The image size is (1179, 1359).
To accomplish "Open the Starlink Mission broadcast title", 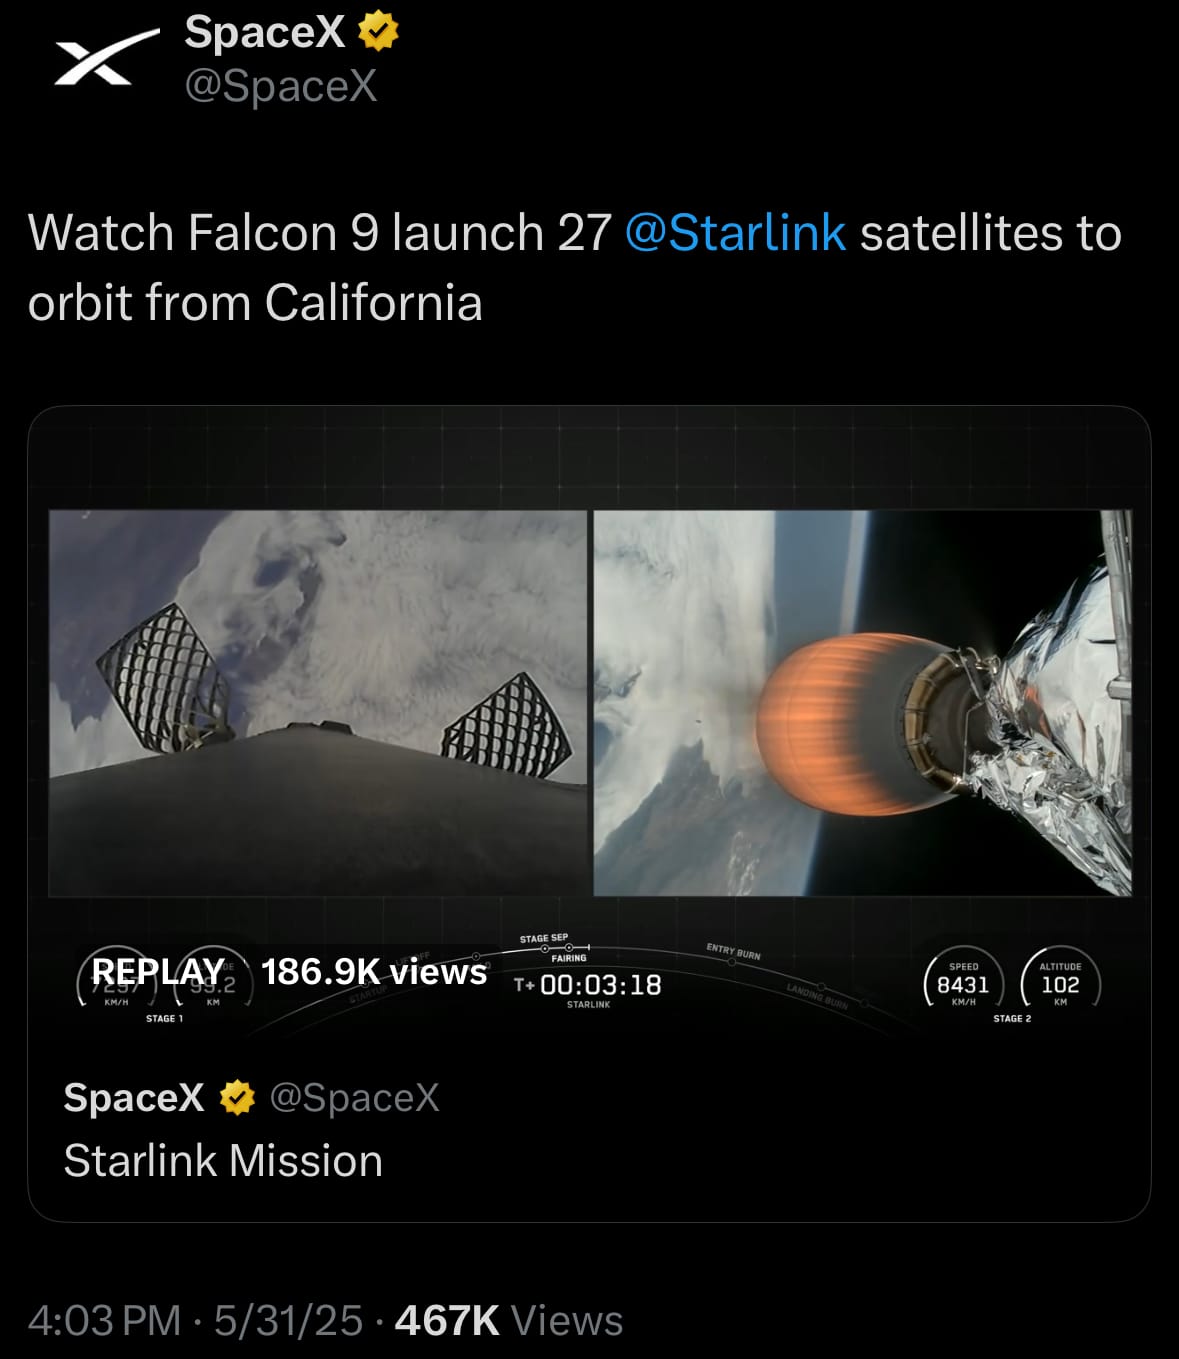I will [223, 1161].
